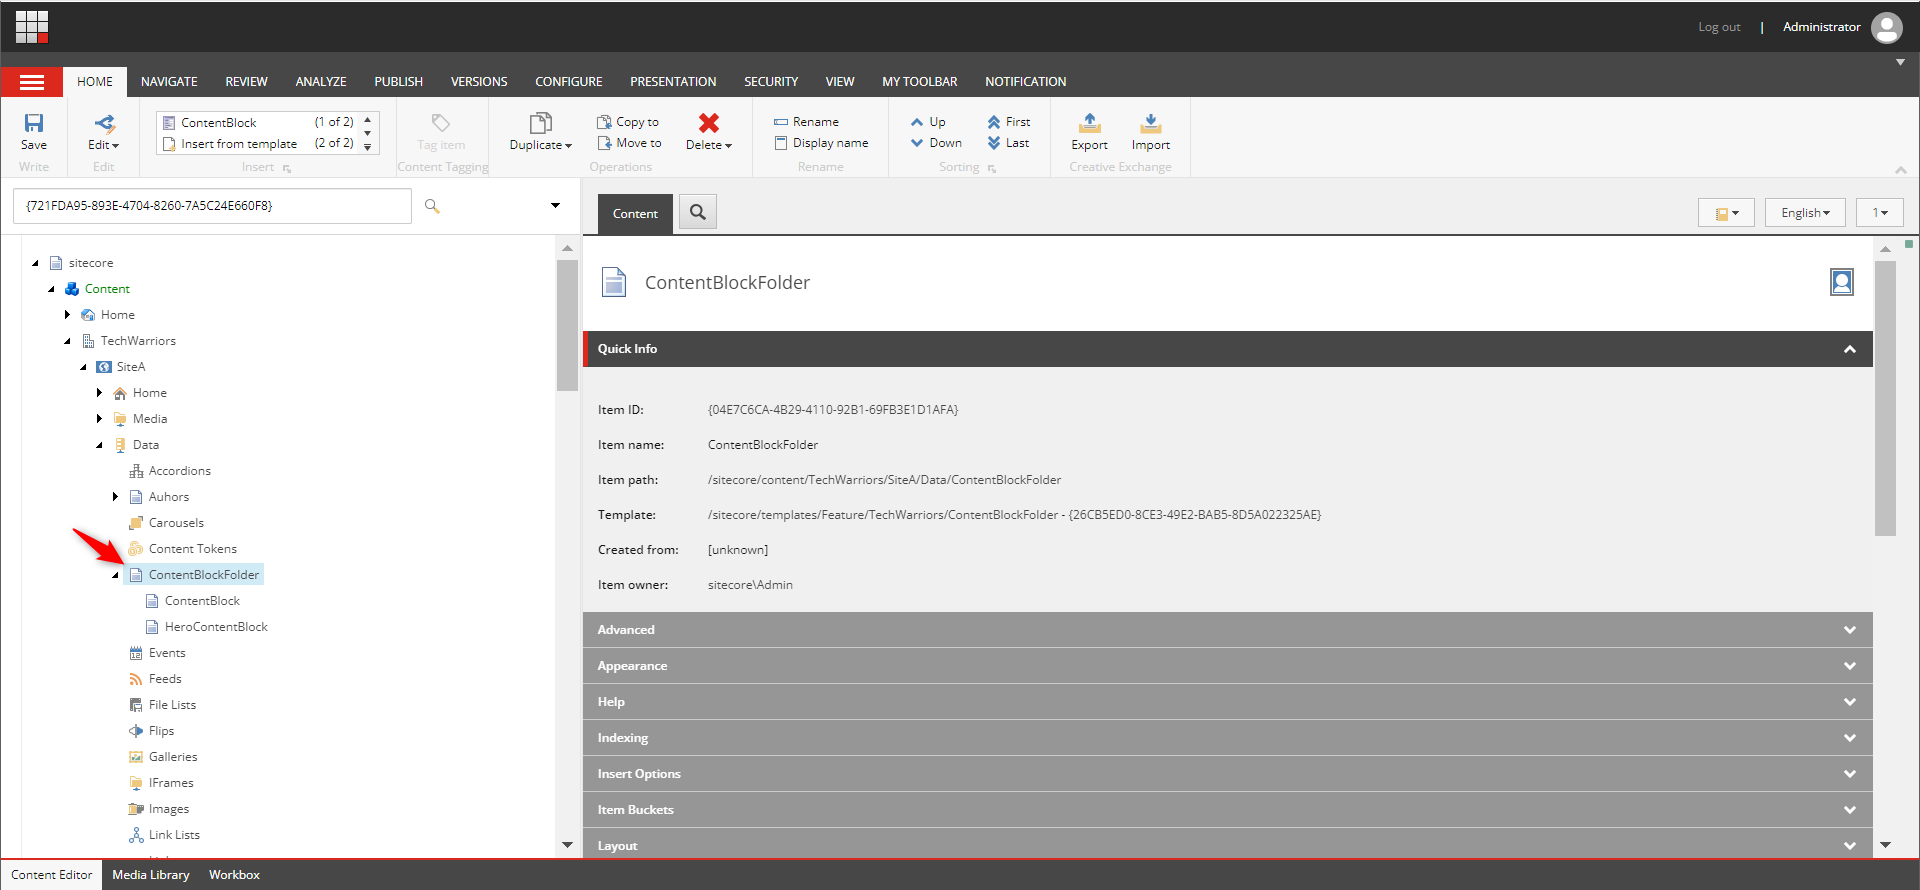Viewport: 1920px width, 890px height.
Task: Open the red hamburger menu button
Action: (x=32, y=82)
